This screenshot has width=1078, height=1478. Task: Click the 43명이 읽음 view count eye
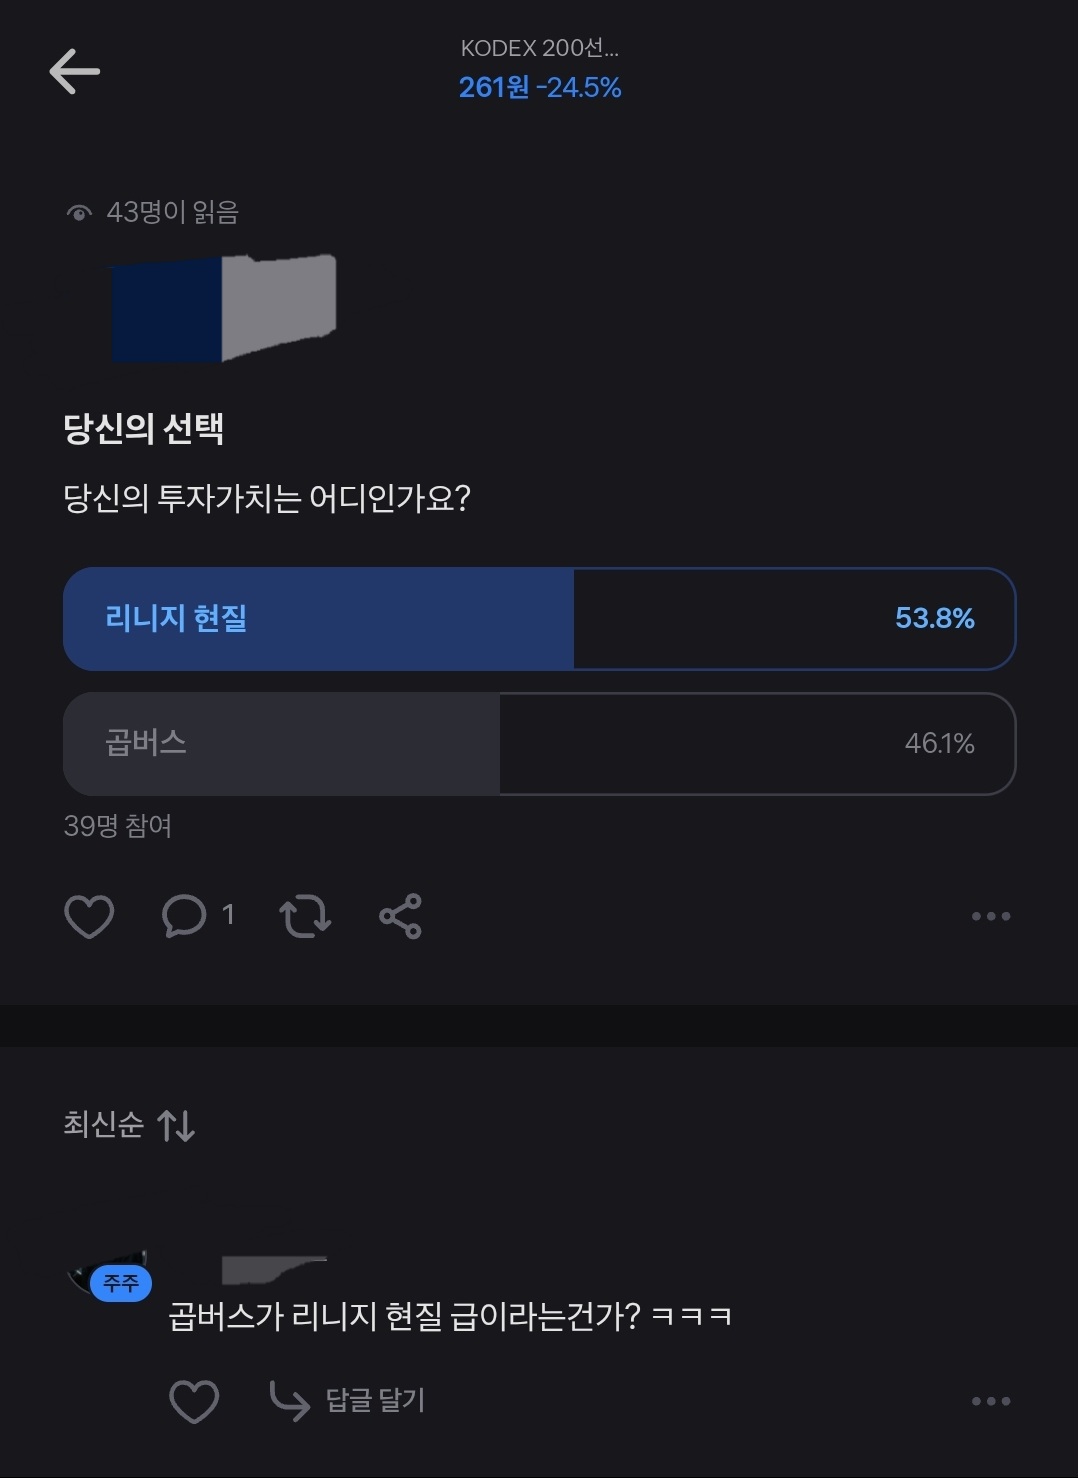tap(79, 213)
